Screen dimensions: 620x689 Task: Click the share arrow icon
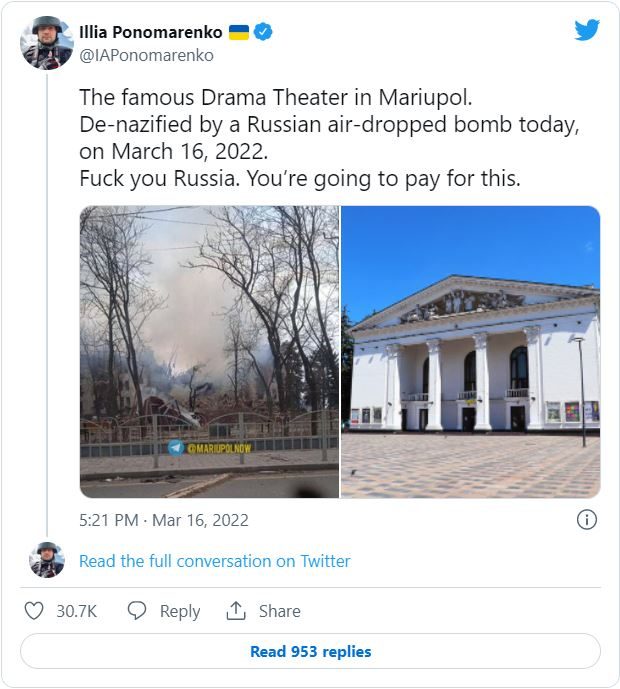[237, 611]
